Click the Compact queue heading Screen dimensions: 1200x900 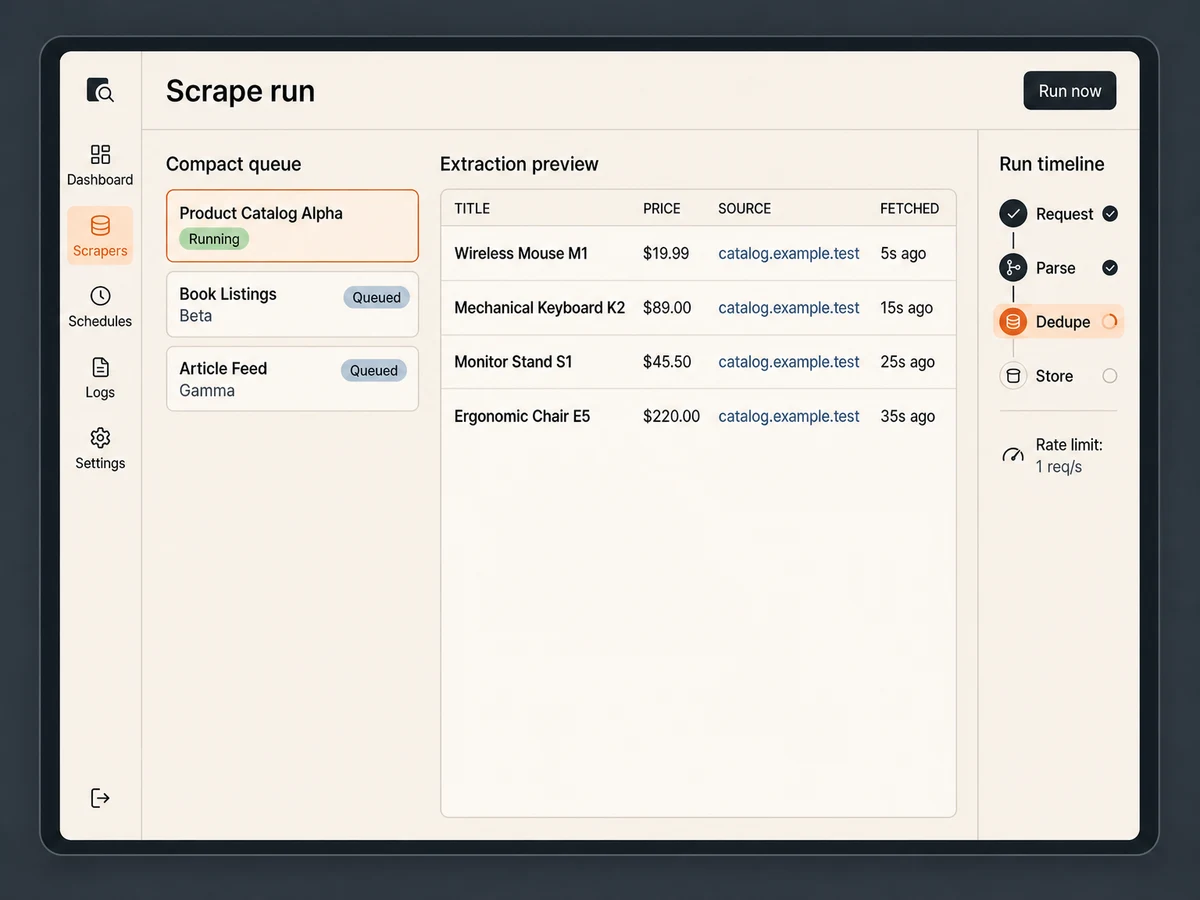pos(233,164)
